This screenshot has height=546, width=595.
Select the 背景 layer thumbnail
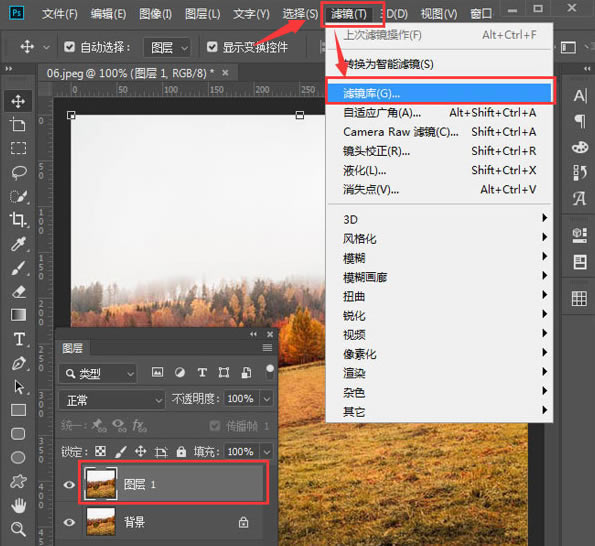click(x=101, y=522)
